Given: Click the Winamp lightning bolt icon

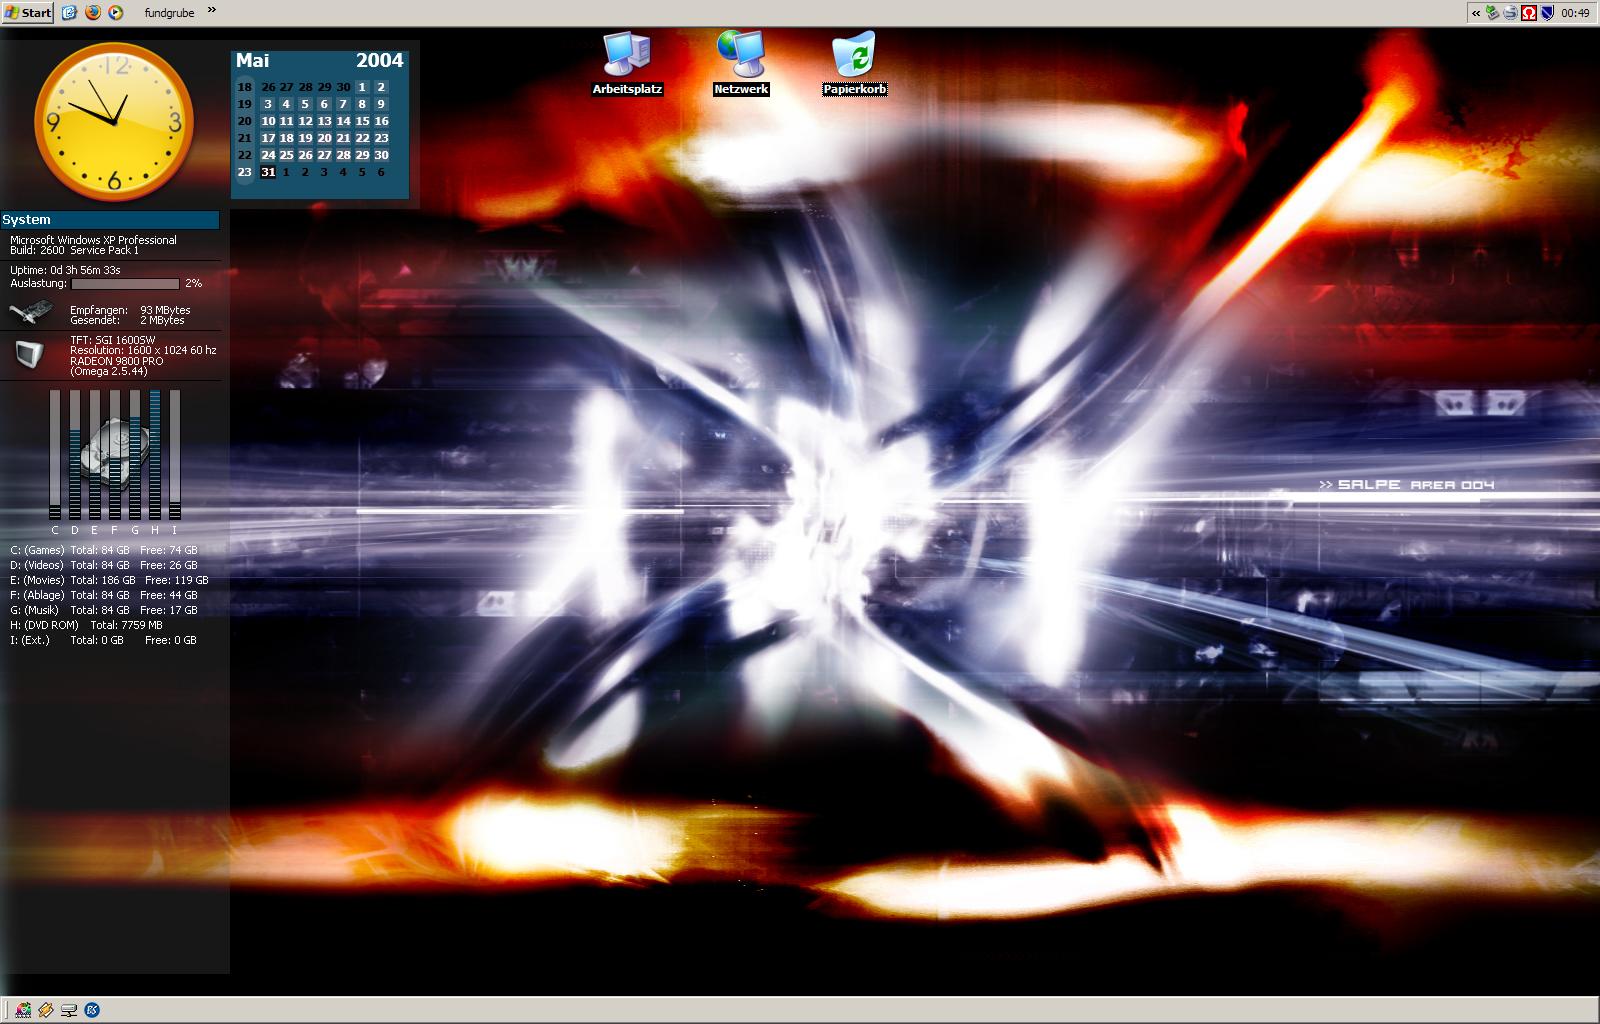Looking at the screenshot, I should click(46, 1010).
